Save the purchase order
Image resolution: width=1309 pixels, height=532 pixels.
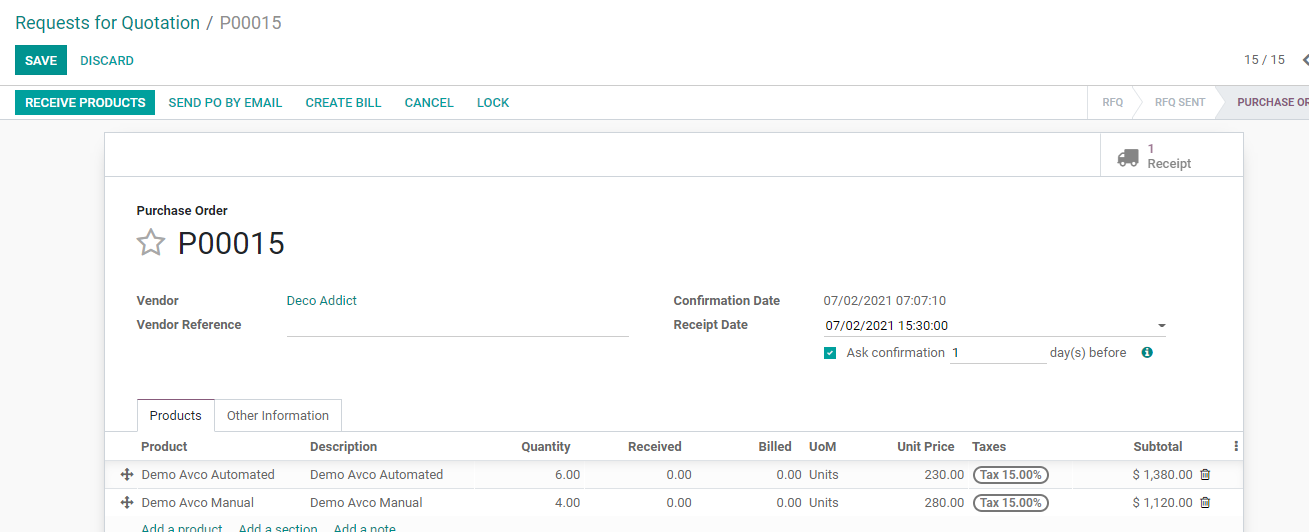[x=41, y=61]
